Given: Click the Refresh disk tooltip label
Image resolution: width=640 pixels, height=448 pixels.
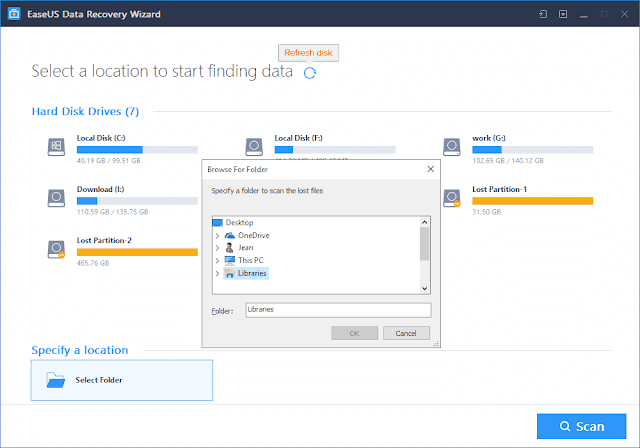Looking at the screenshot, I should coord(308,53).
